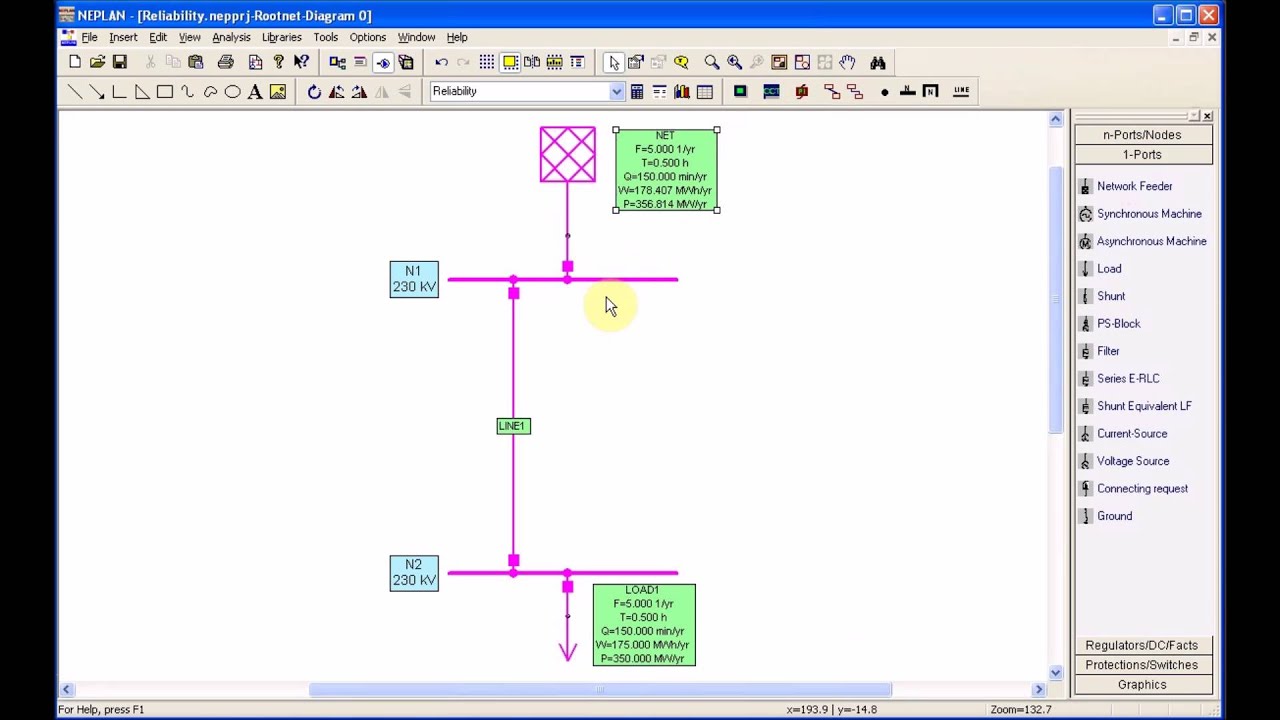
Task: Toggle the highlighted yellow rectangle button
Action: 510,62
